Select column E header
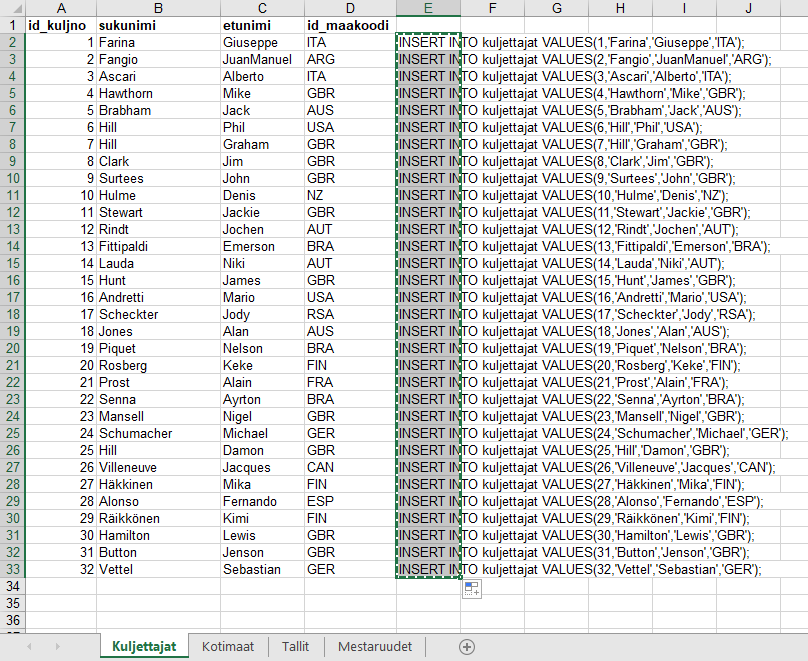Viewport: 808px width, 661px height. click(428, 8)
